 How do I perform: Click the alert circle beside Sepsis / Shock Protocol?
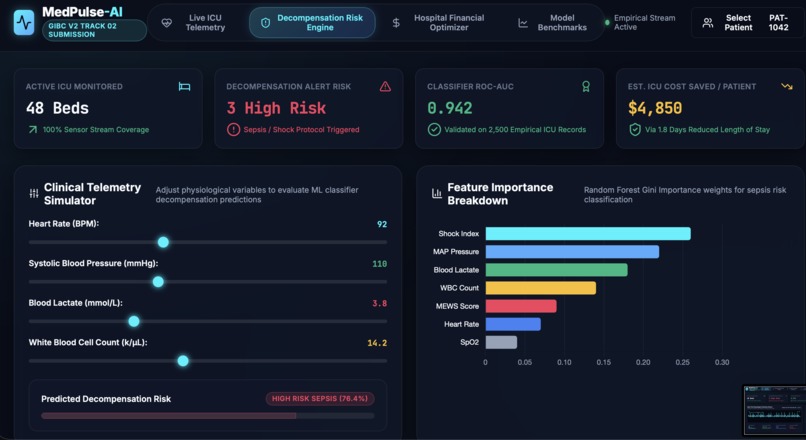[x=233, y=130]
